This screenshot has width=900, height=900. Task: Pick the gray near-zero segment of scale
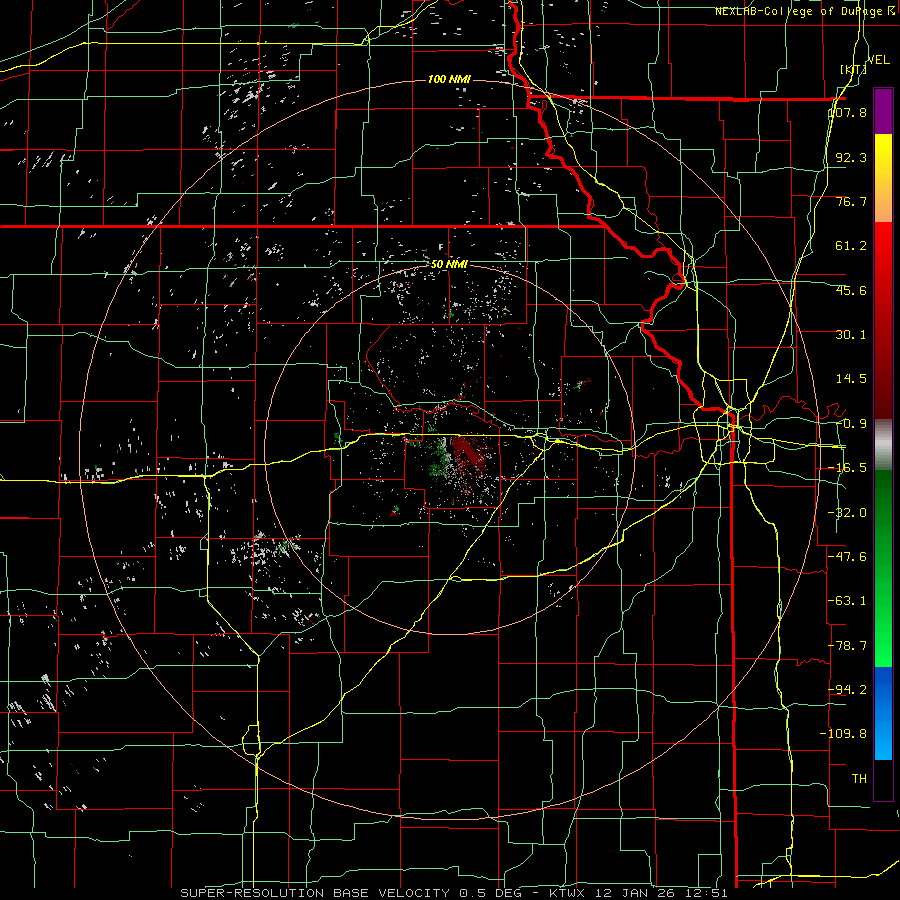point(883,445)
